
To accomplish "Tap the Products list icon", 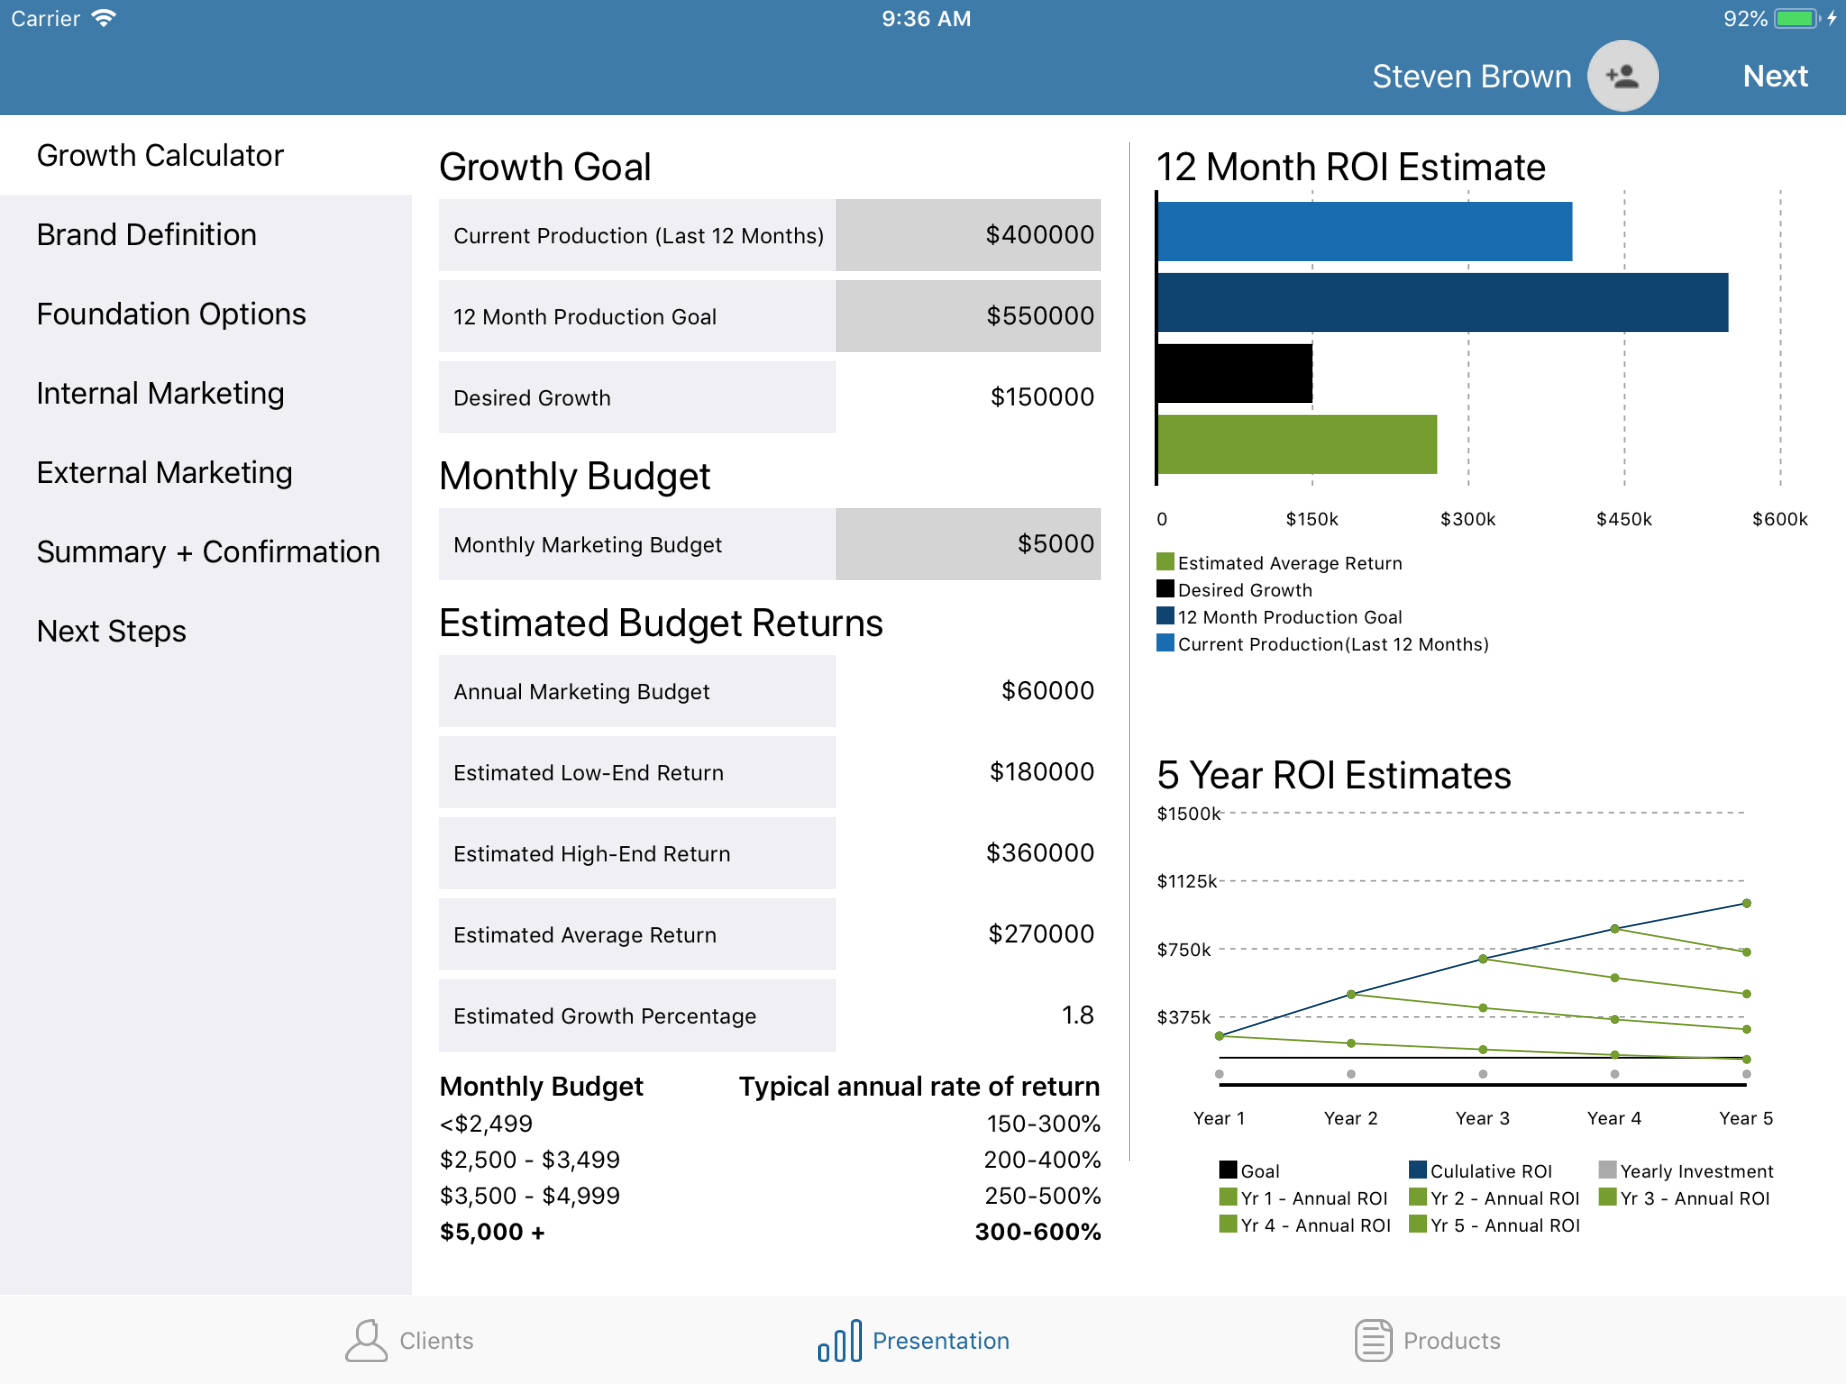I will (x=1373, y=1340).
